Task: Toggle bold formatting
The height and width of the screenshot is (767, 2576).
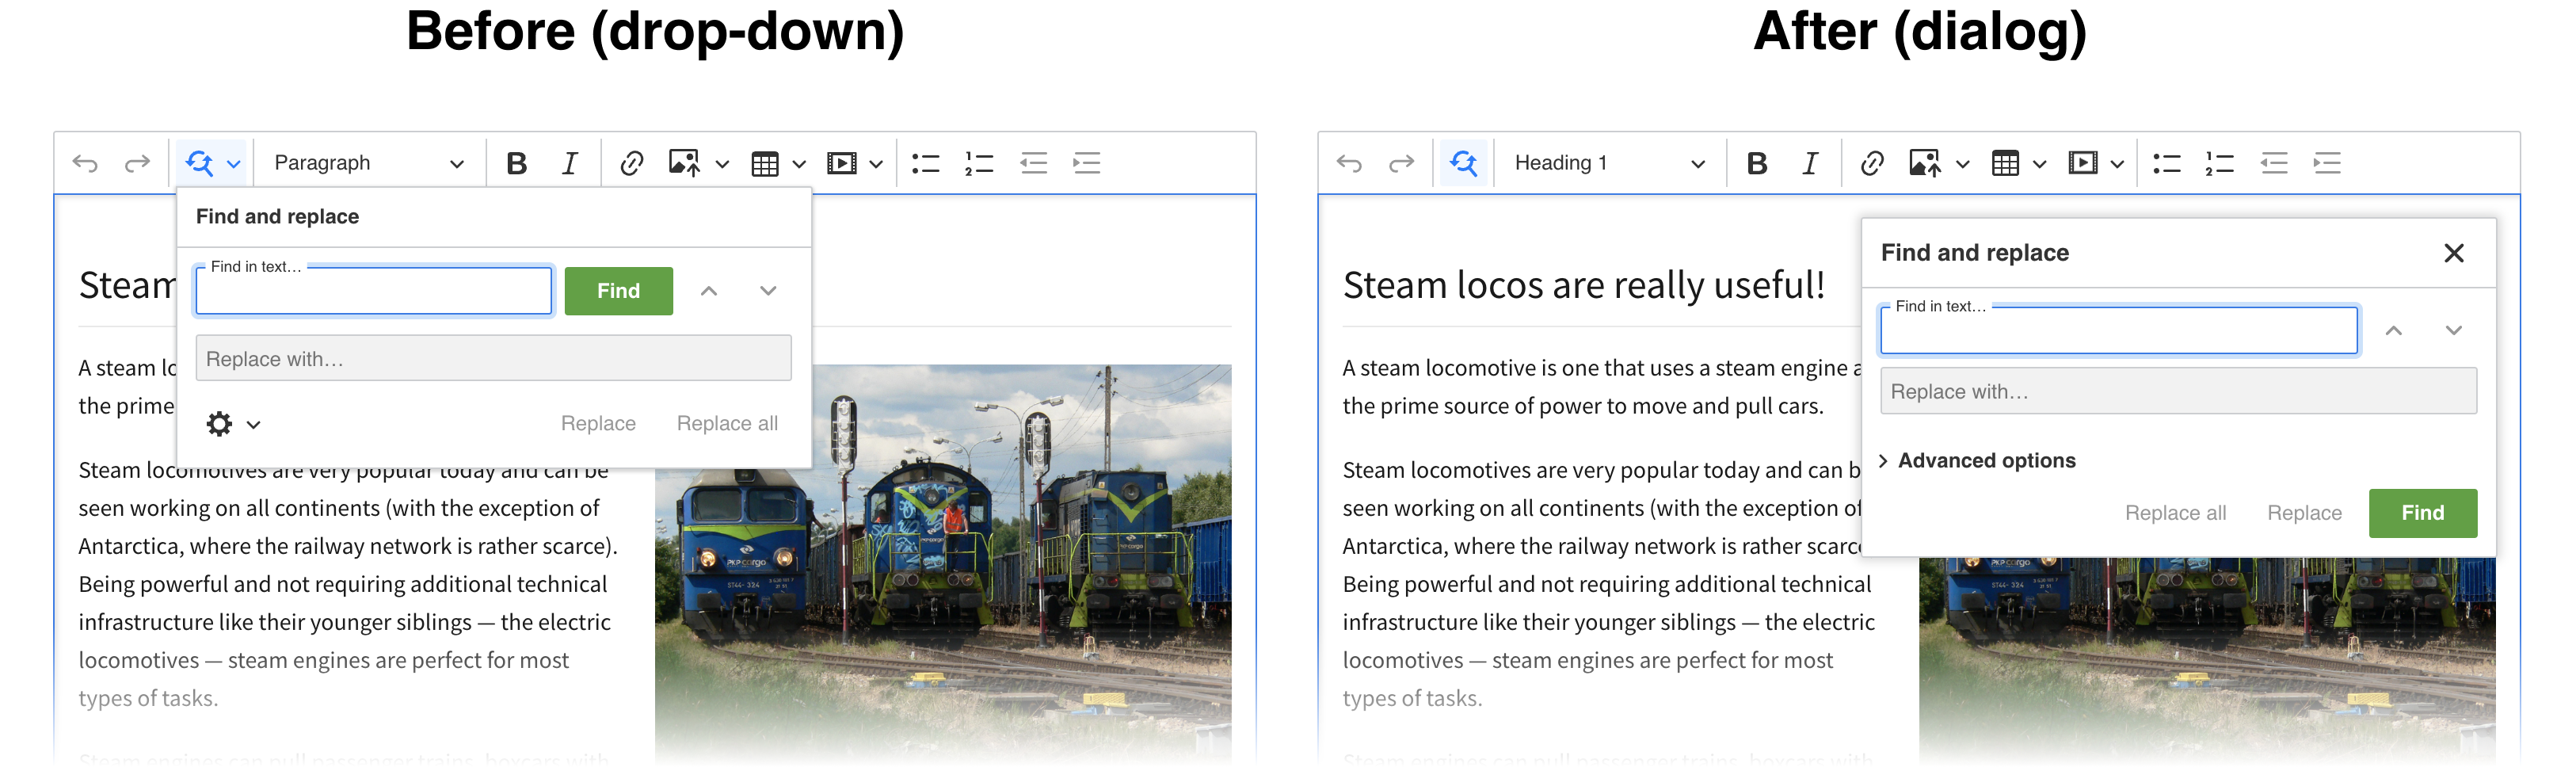Action: pyautogui.click(x=517, y=162)
